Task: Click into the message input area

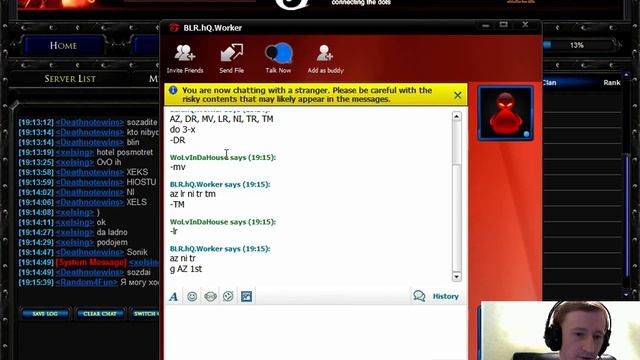Action: [316, 333]
